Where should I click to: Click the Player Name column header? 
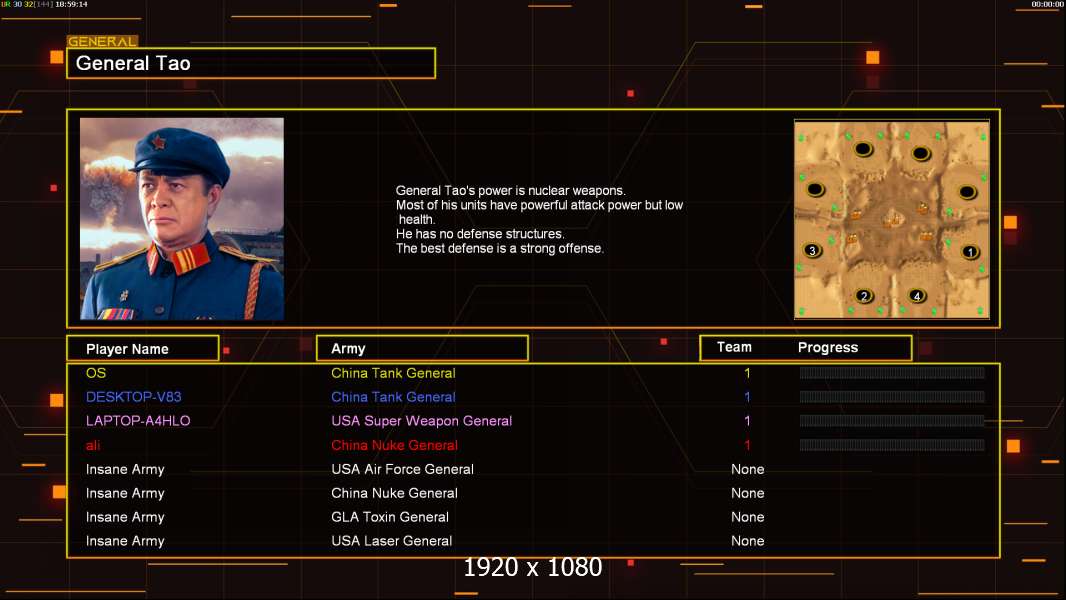[x=143, y=349]
